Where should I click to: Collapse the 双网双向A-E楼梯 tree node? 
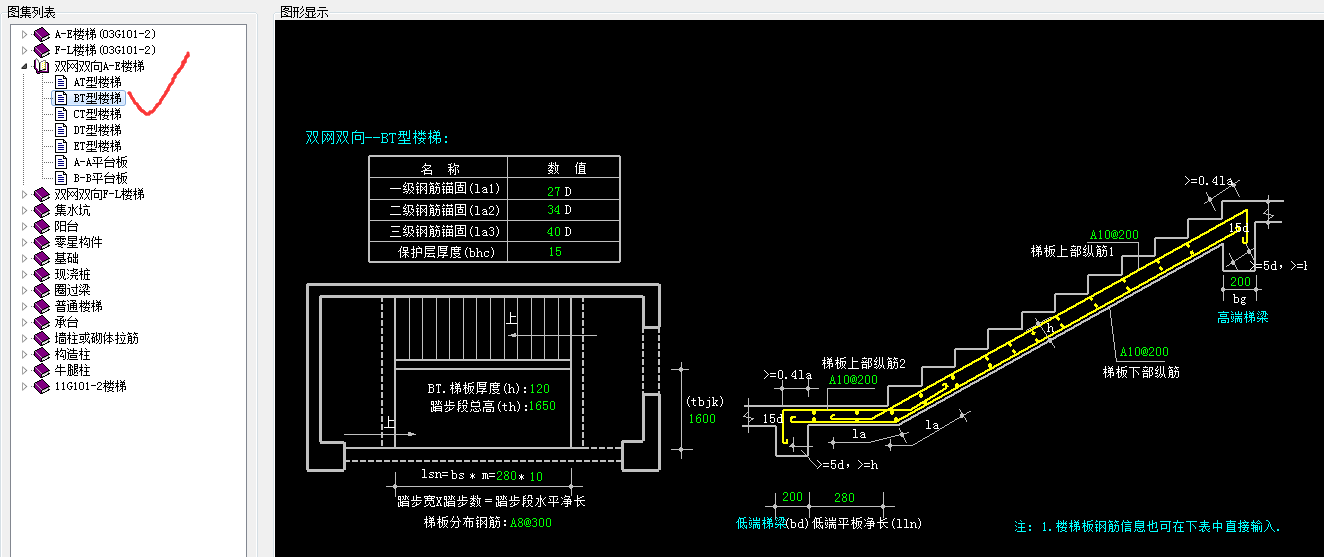[x=25, y=66]
